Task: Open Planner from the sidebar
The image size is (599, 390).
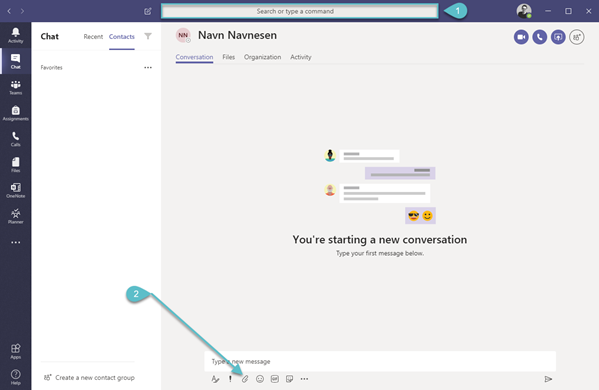Action: (15, 216)
